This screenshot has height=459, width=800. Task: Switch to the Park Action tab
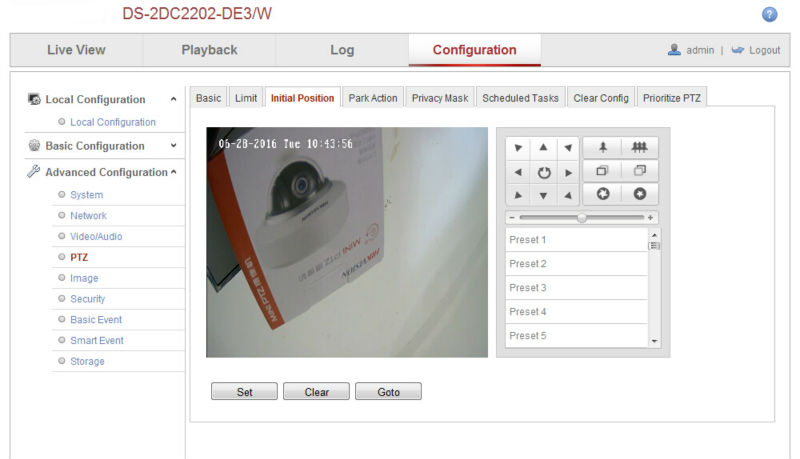tap(372, 98)
